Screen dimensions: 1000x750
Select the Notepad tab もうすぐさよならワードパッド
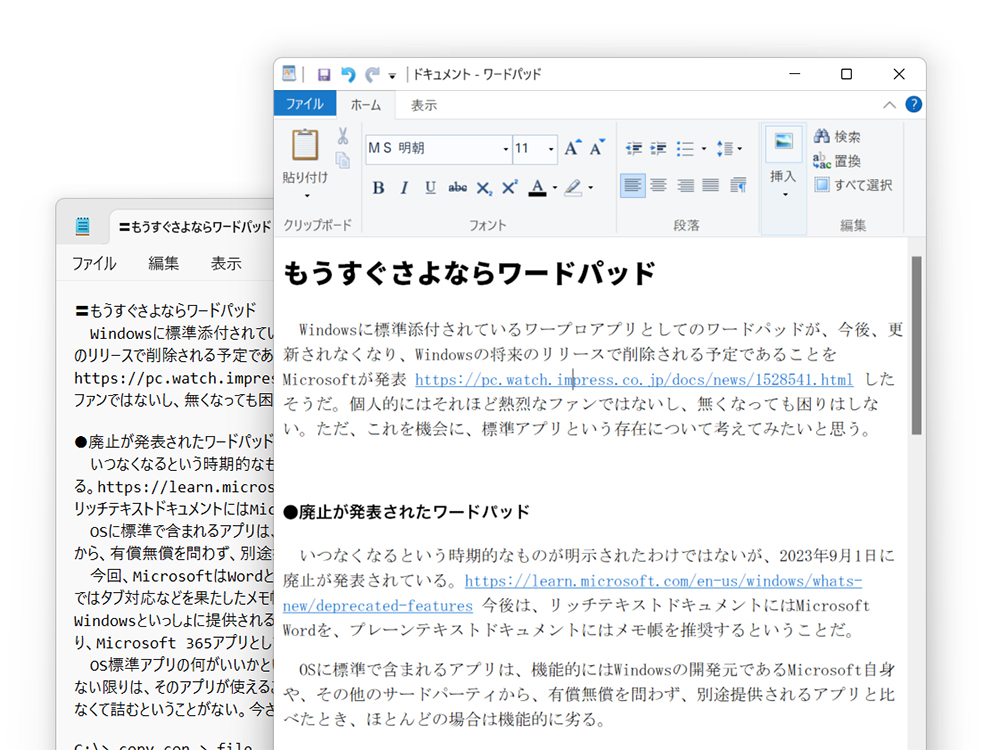point(195,227)
